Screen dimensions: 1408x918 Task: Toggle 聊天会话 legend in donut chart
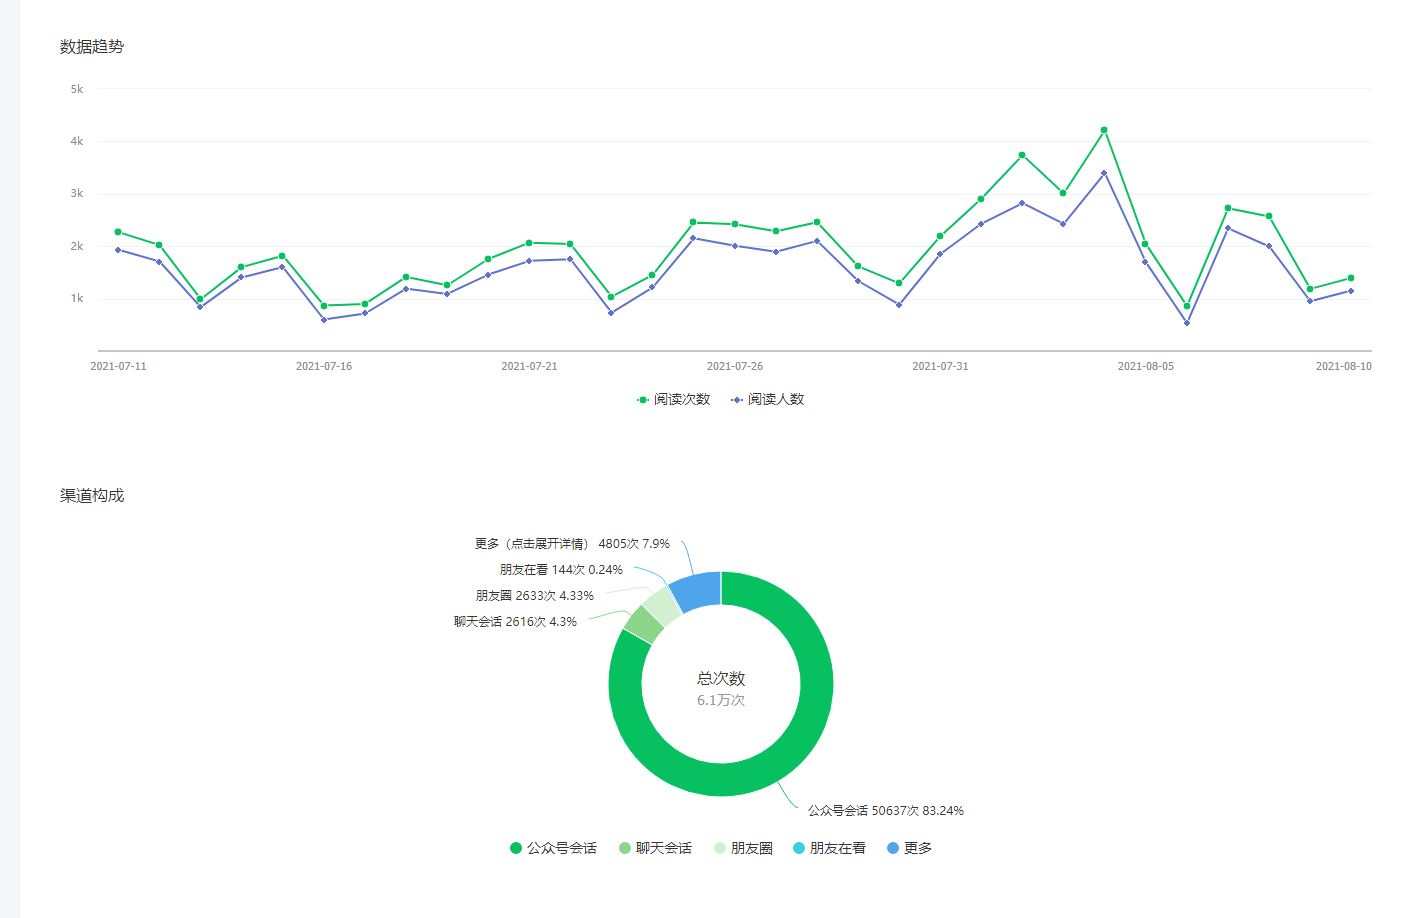655,848
